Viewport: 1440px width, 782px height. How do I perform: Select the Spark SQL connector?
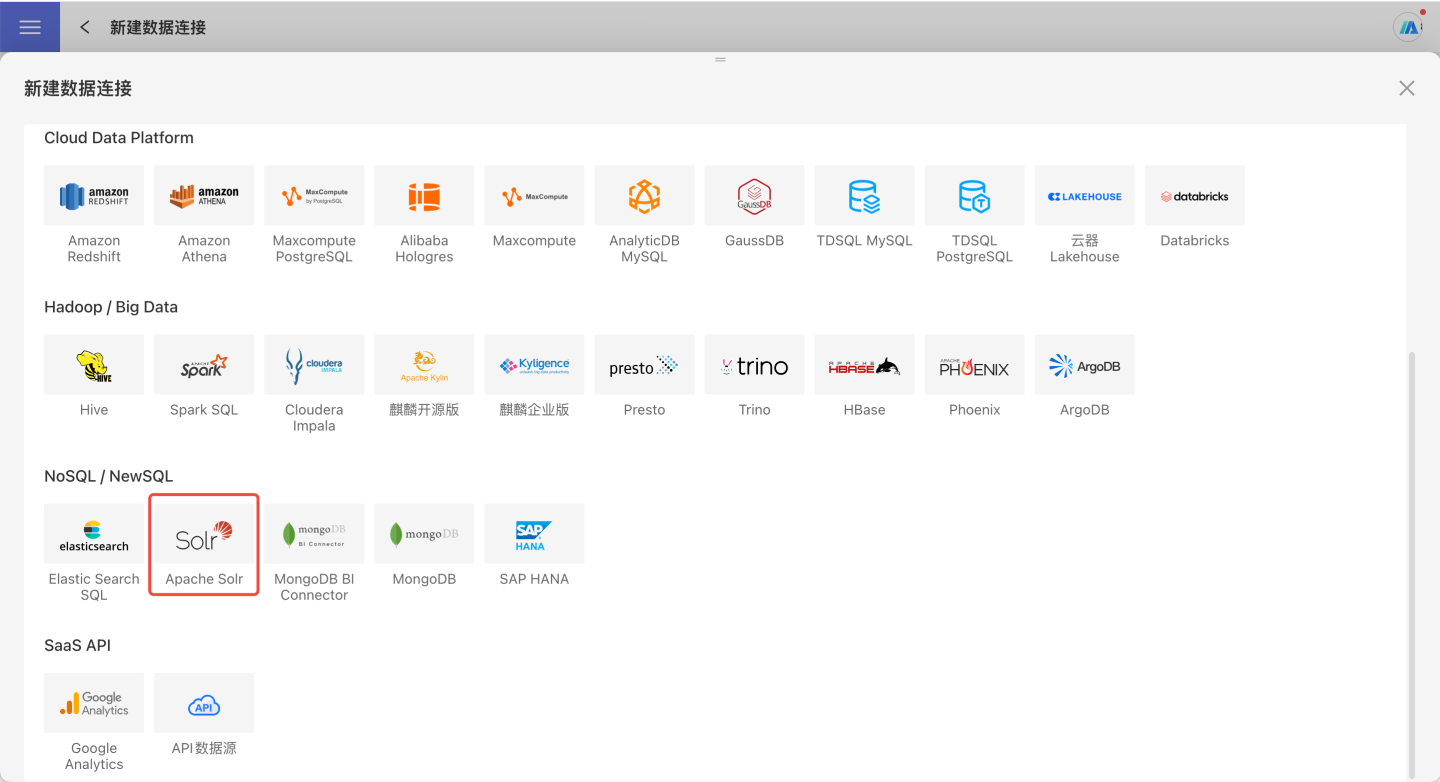pos(204,365)
